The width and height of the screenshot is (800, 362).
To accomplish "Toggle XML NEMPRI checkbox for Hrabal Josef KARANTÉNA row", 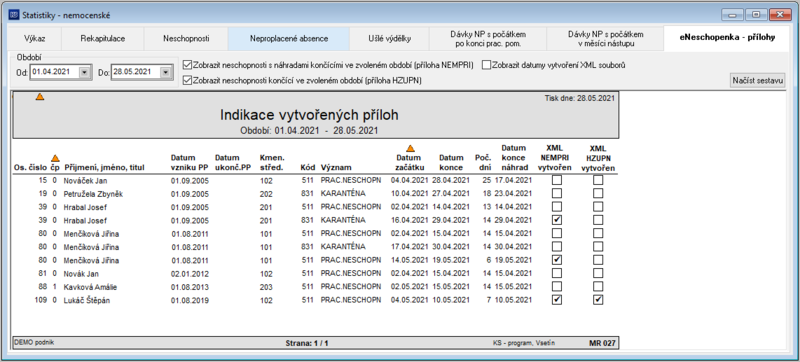I will point(557,220).
